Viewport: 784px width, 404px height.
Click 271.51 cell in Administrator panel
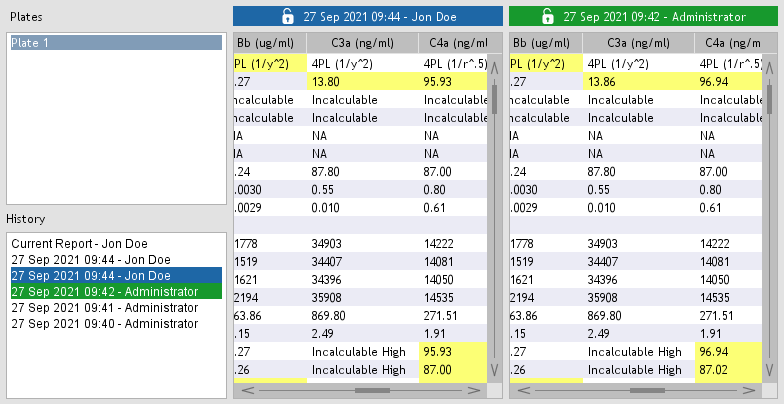[x=728, y=316]
